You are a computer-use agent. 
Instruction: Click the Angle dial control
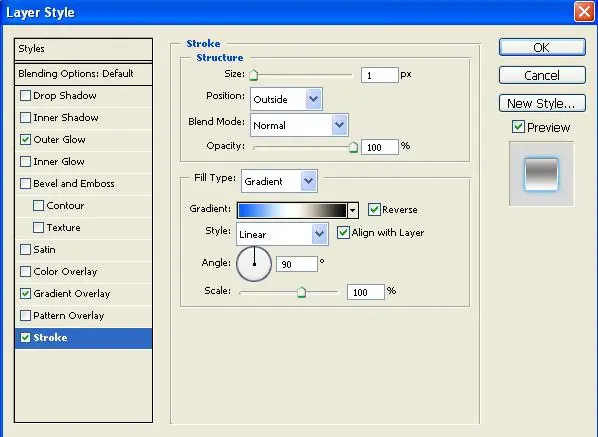point(254,264)
